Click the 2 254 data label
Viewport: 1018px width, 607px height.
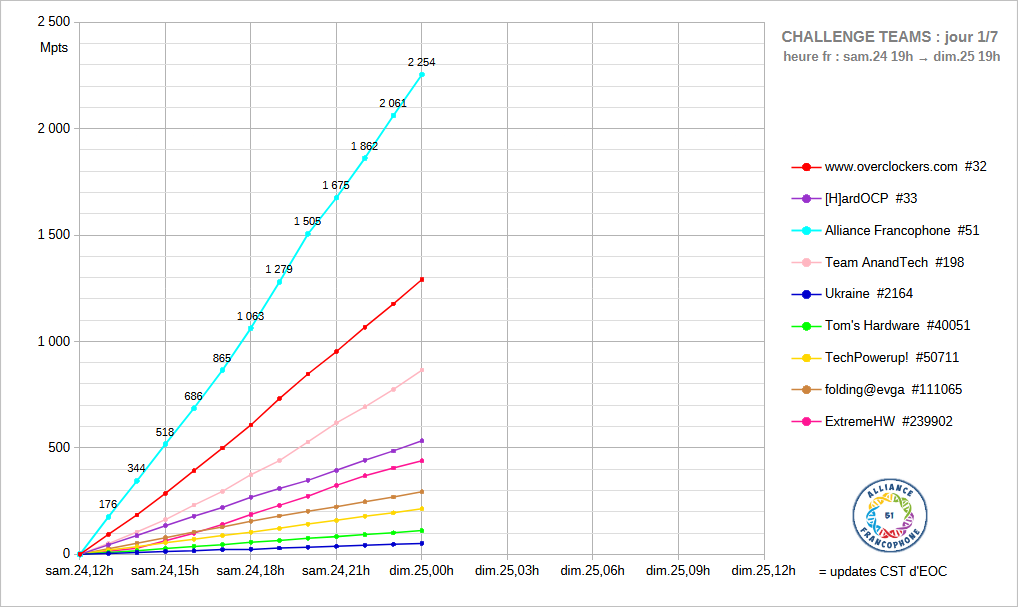pos(421,62)
